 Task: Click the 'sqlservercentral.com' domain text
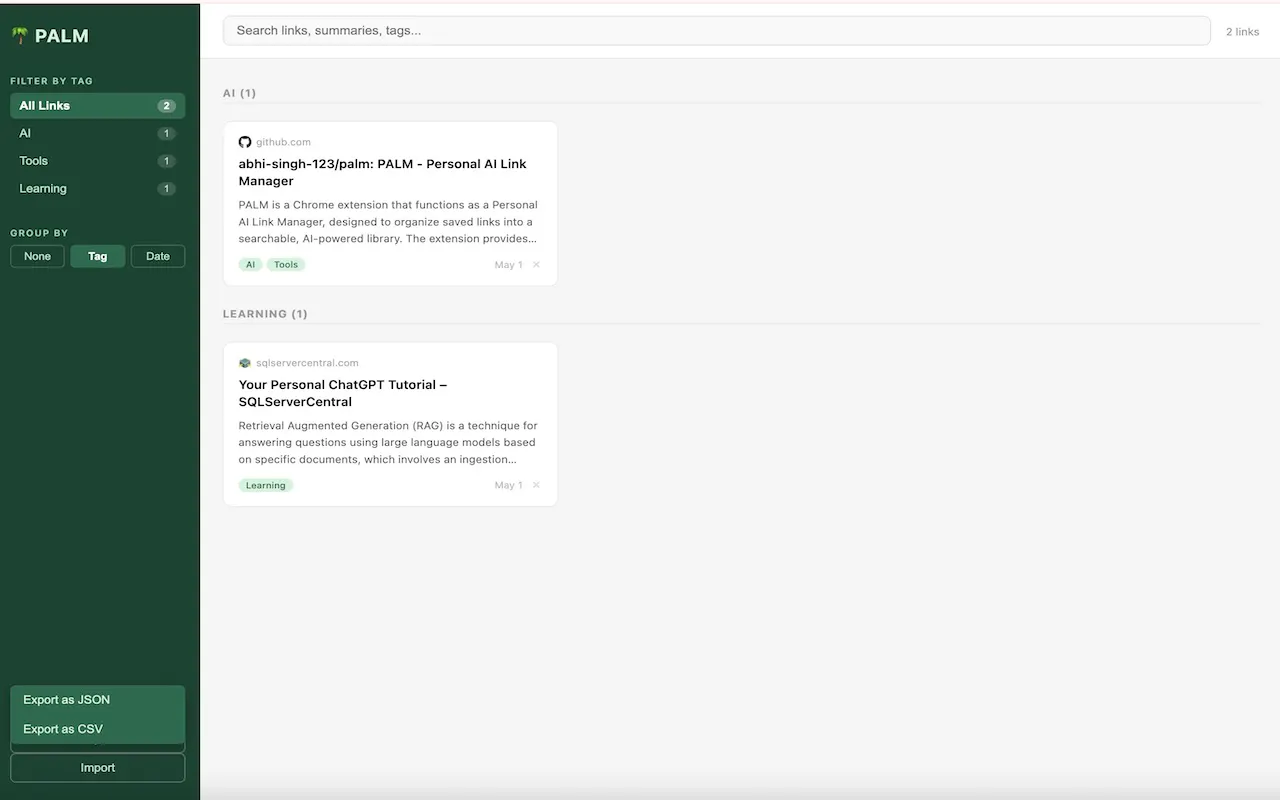307,363
